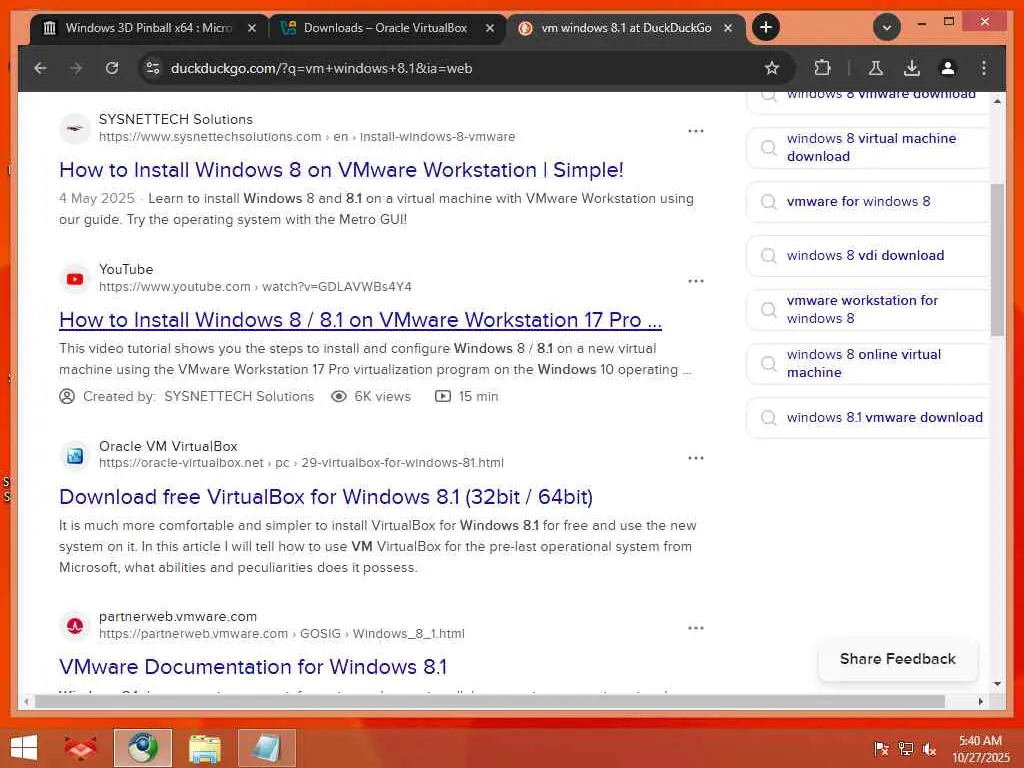Open File Explorer from the taskbar
Viewport: 1024px width, 768px height.
pos(204,748)
